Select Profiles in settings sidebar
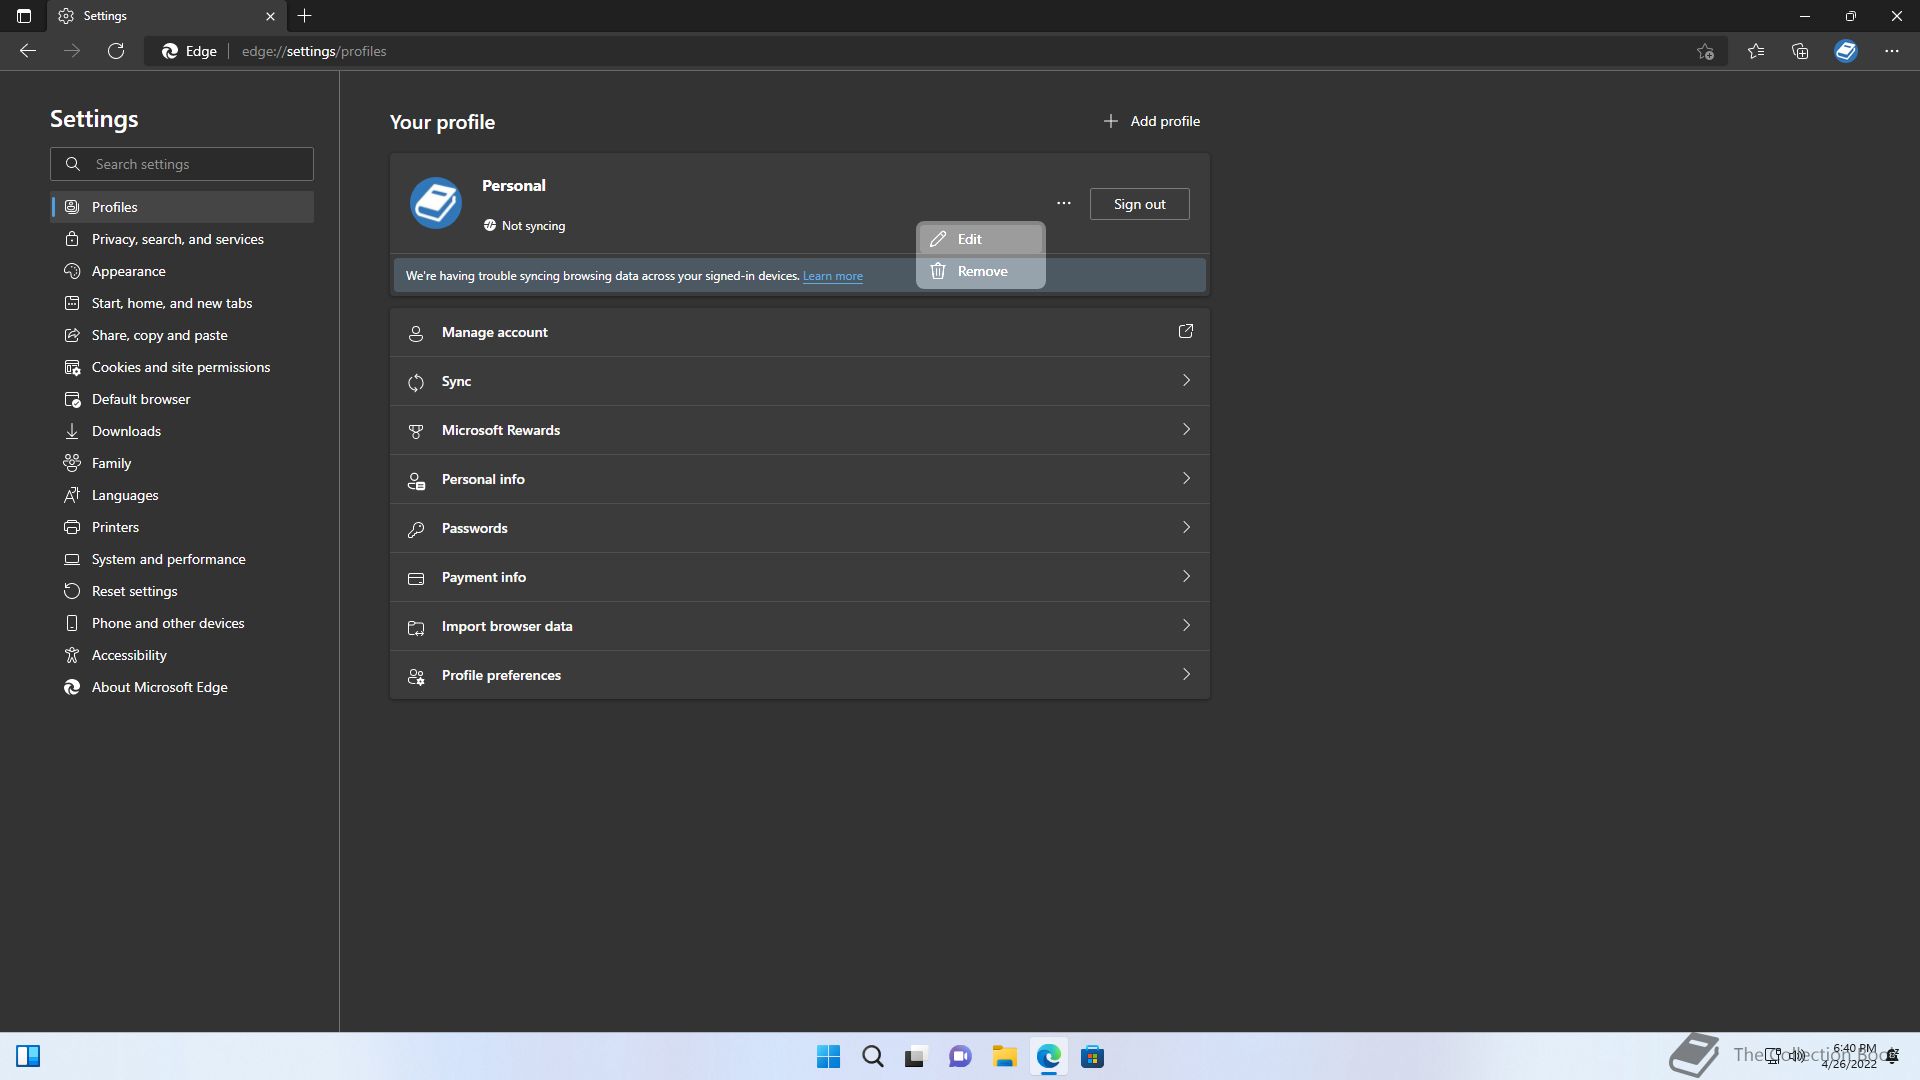 click(x=182, y=207)
